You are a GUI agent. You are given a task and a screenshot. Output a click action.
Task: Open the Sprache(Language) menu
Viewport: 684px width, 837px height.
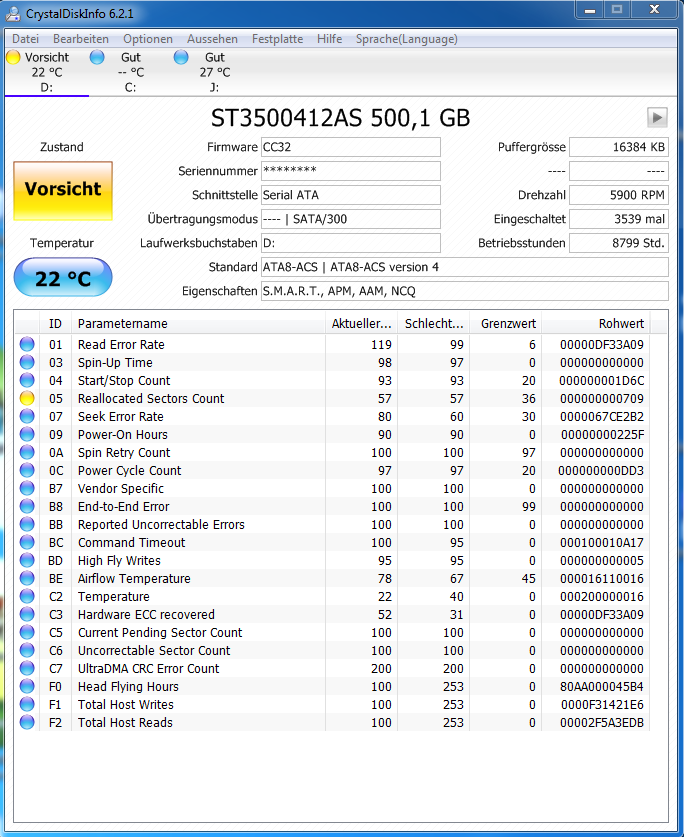click(406, 39)
